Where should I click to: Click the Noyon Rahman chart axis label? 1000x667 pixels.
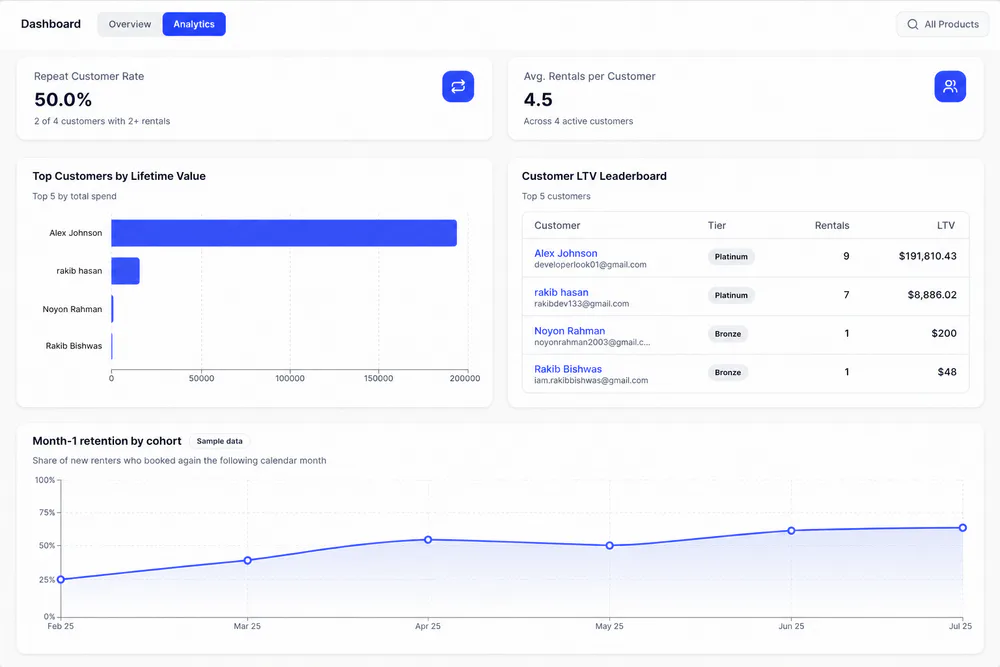pyautogui.click(x=72, y=309)
